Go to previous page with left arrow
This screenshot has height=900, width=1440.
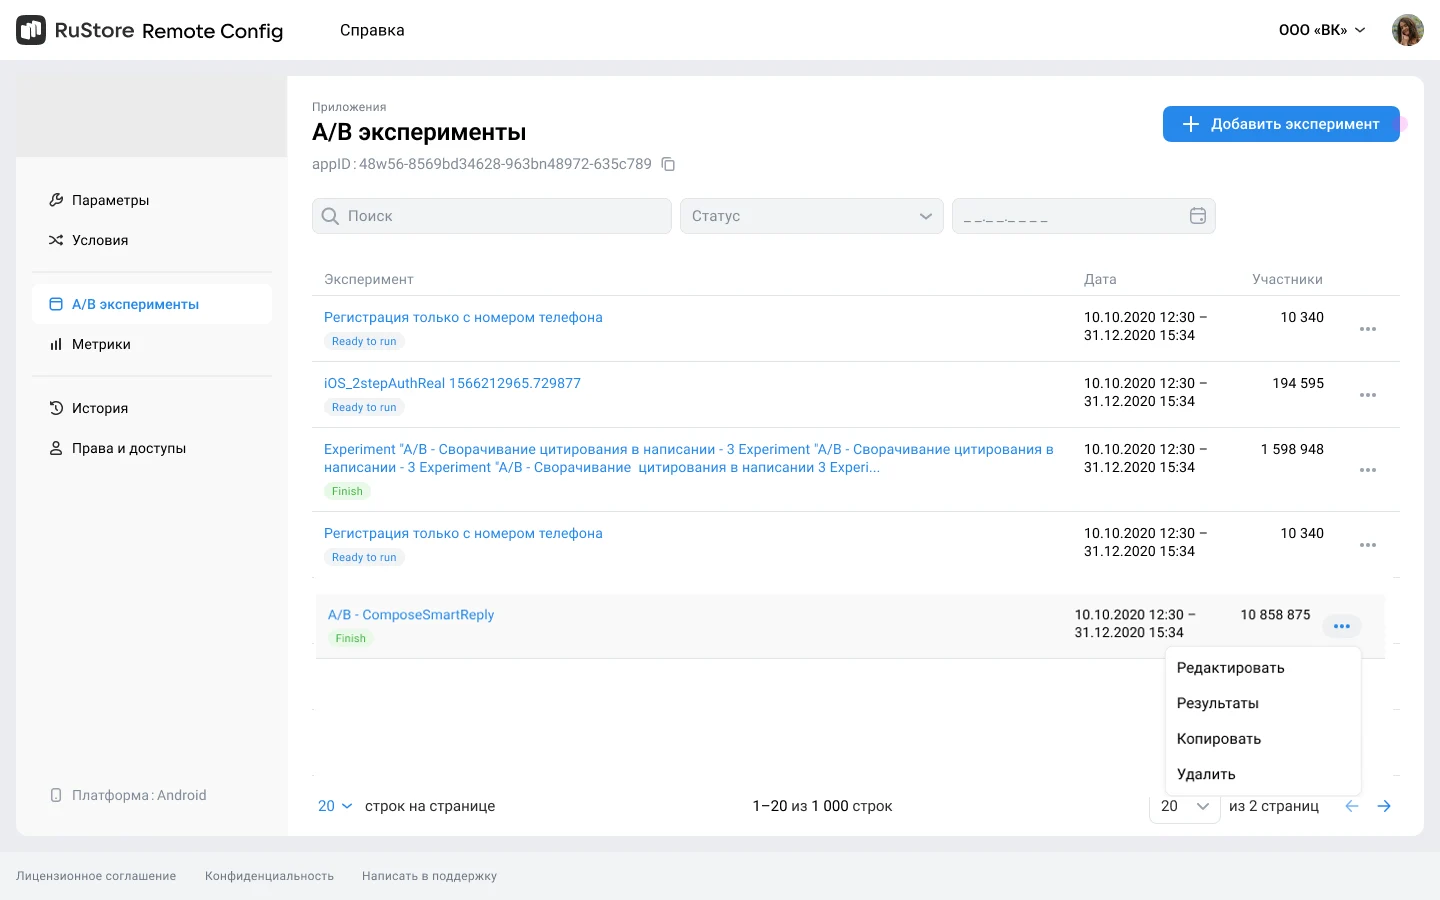coord(1352,806)
